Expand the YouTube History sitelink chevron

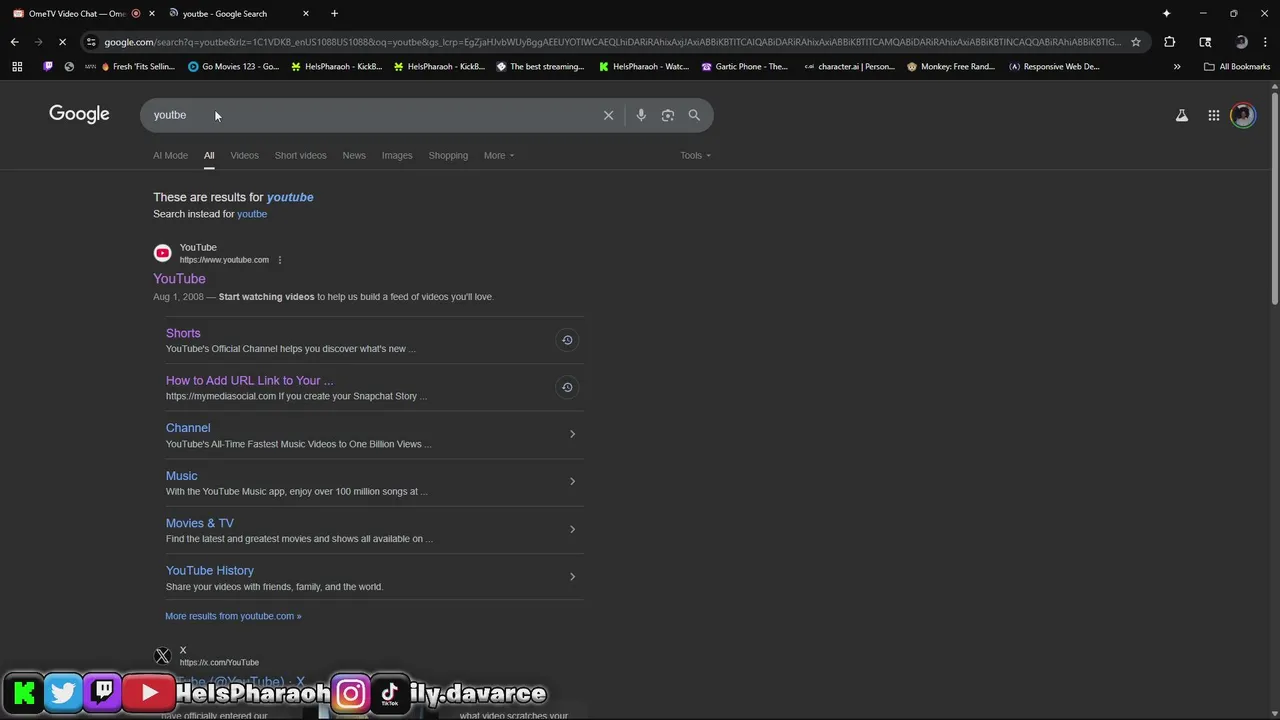[572, 576]
